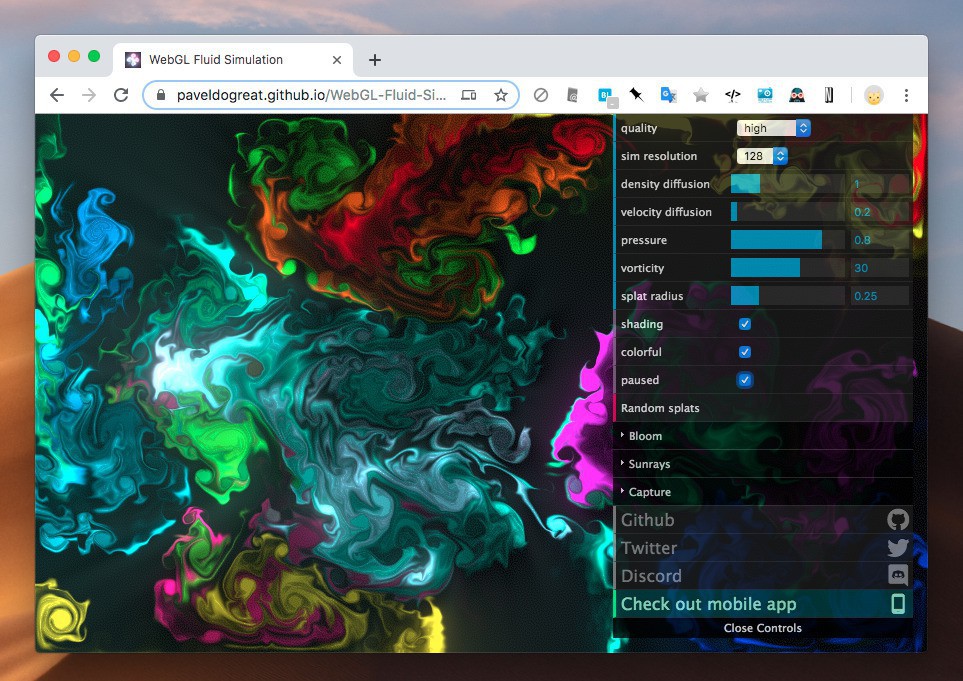Image resolution: width=963 pixels, height=681 pixels.
Task: Expand the Sunrays settings folder
Action: [649, 464]
